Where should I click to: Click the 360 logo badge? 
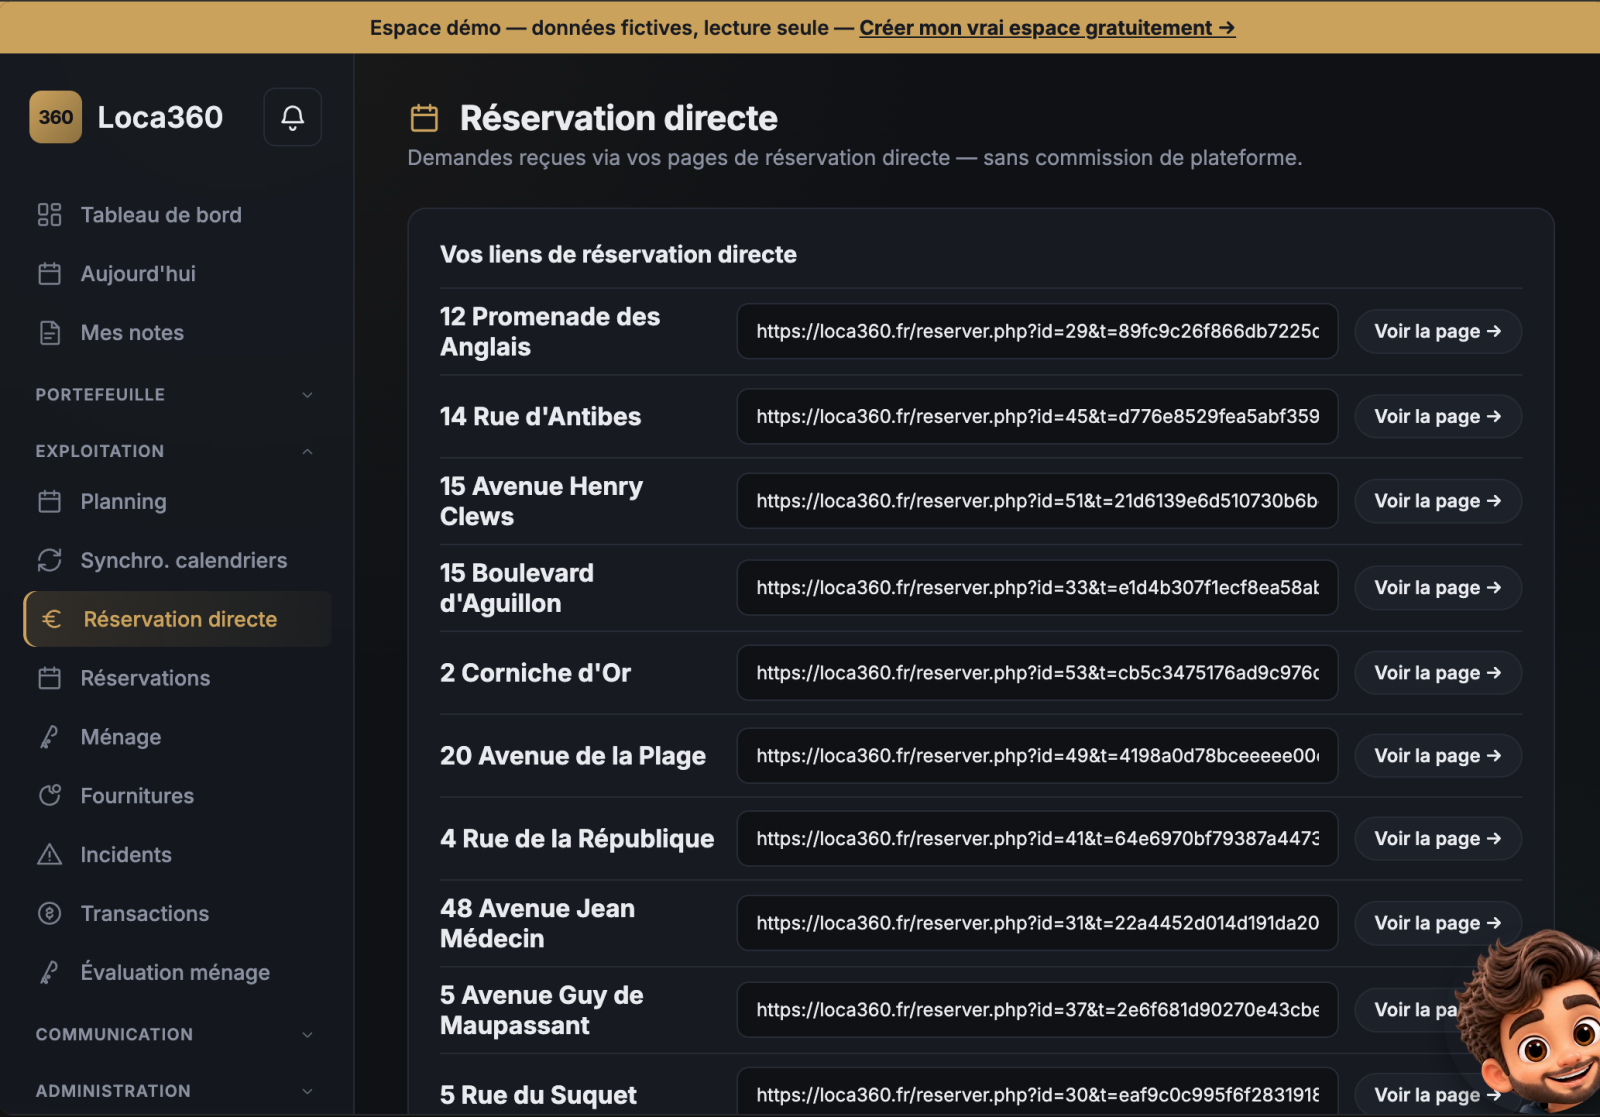point(56,117)
